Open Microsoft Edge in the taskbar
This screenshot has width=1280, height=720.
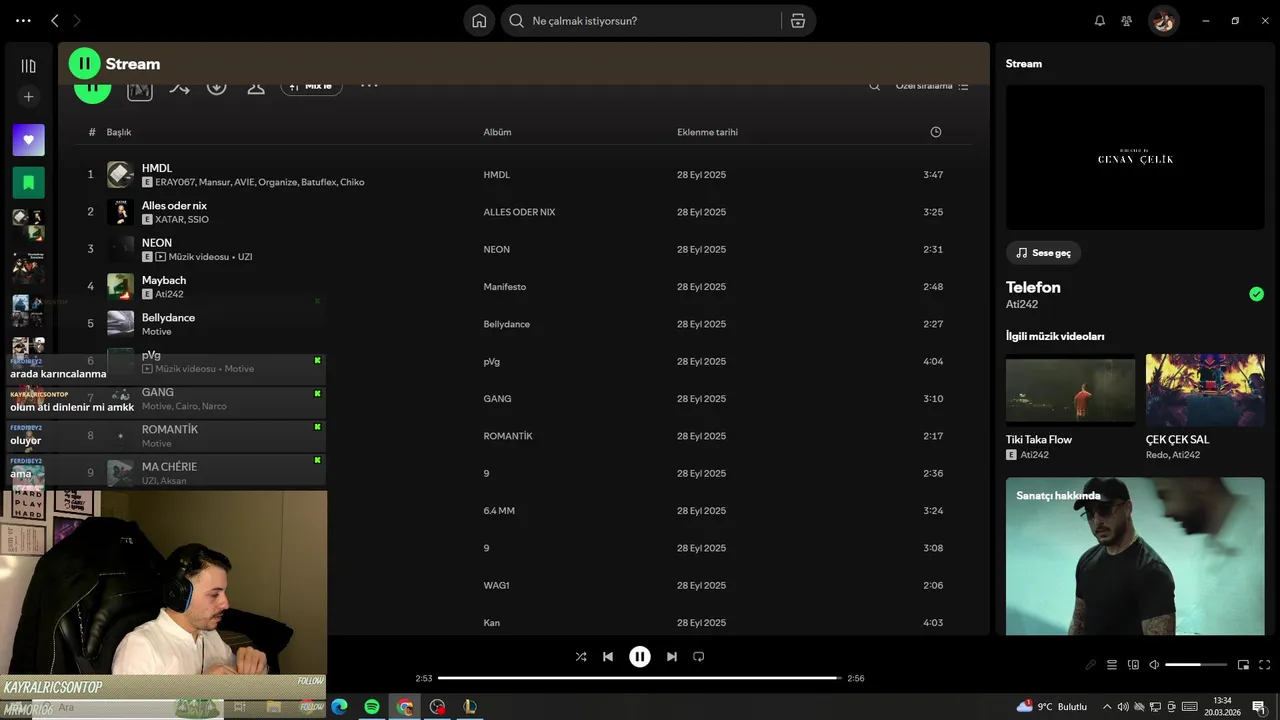(x=339, y=707)
